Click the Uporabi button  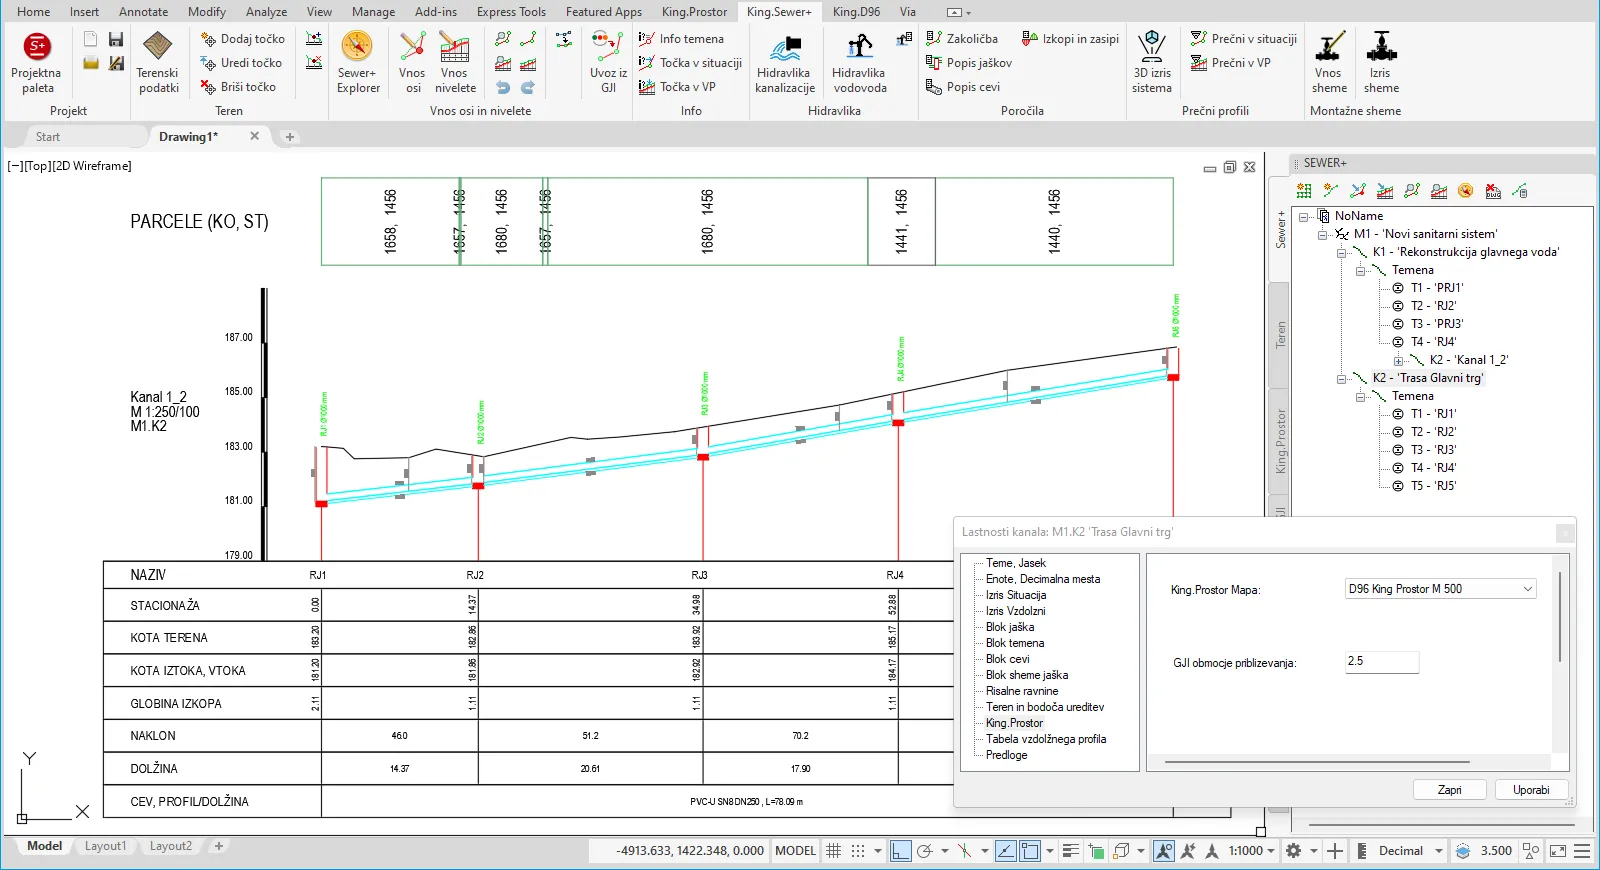pos(1530,790)
